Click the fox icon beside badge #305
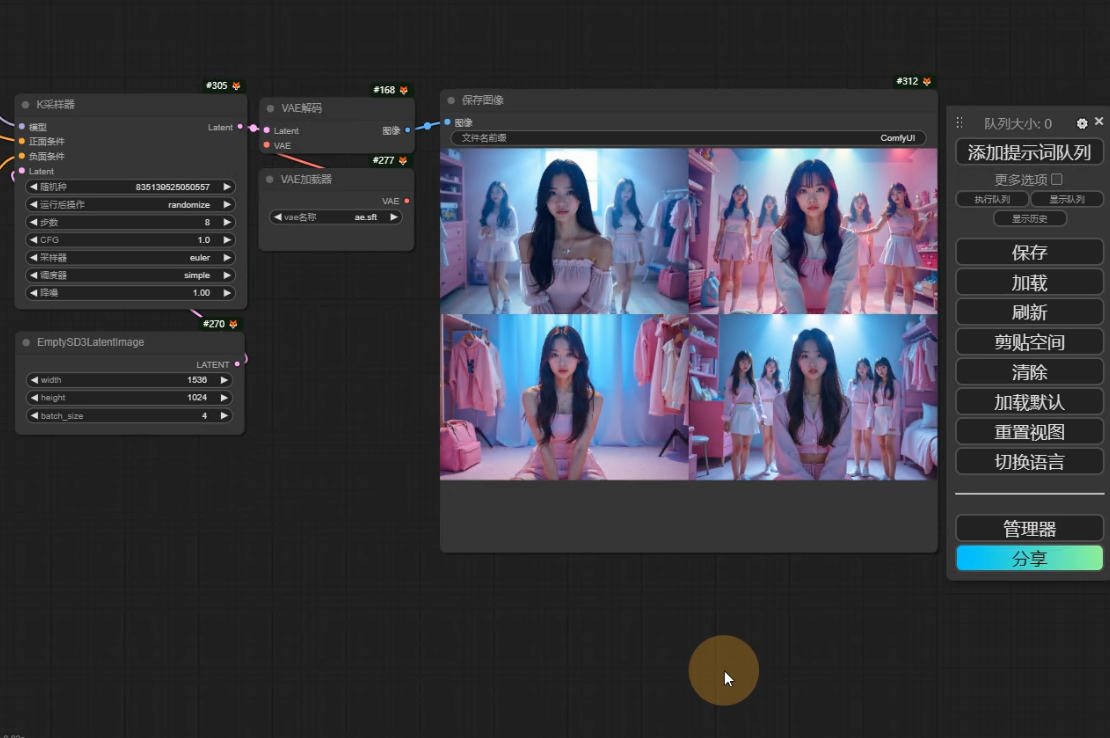The height and width of the screenshot is (738, 1110). (237, 86)
